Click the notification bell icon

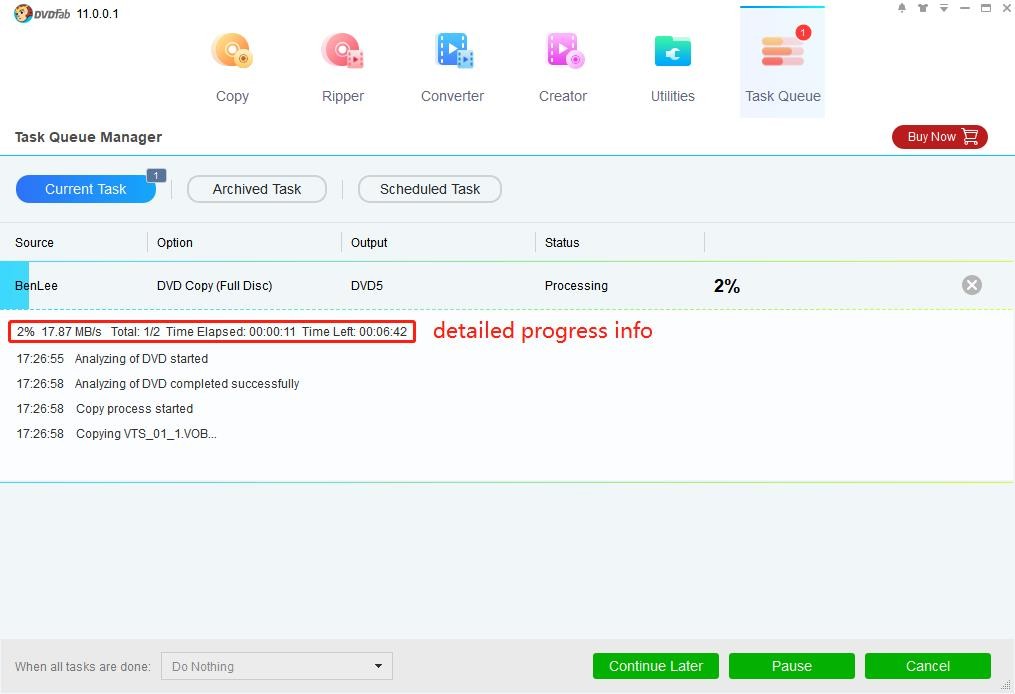coord(902,8)
